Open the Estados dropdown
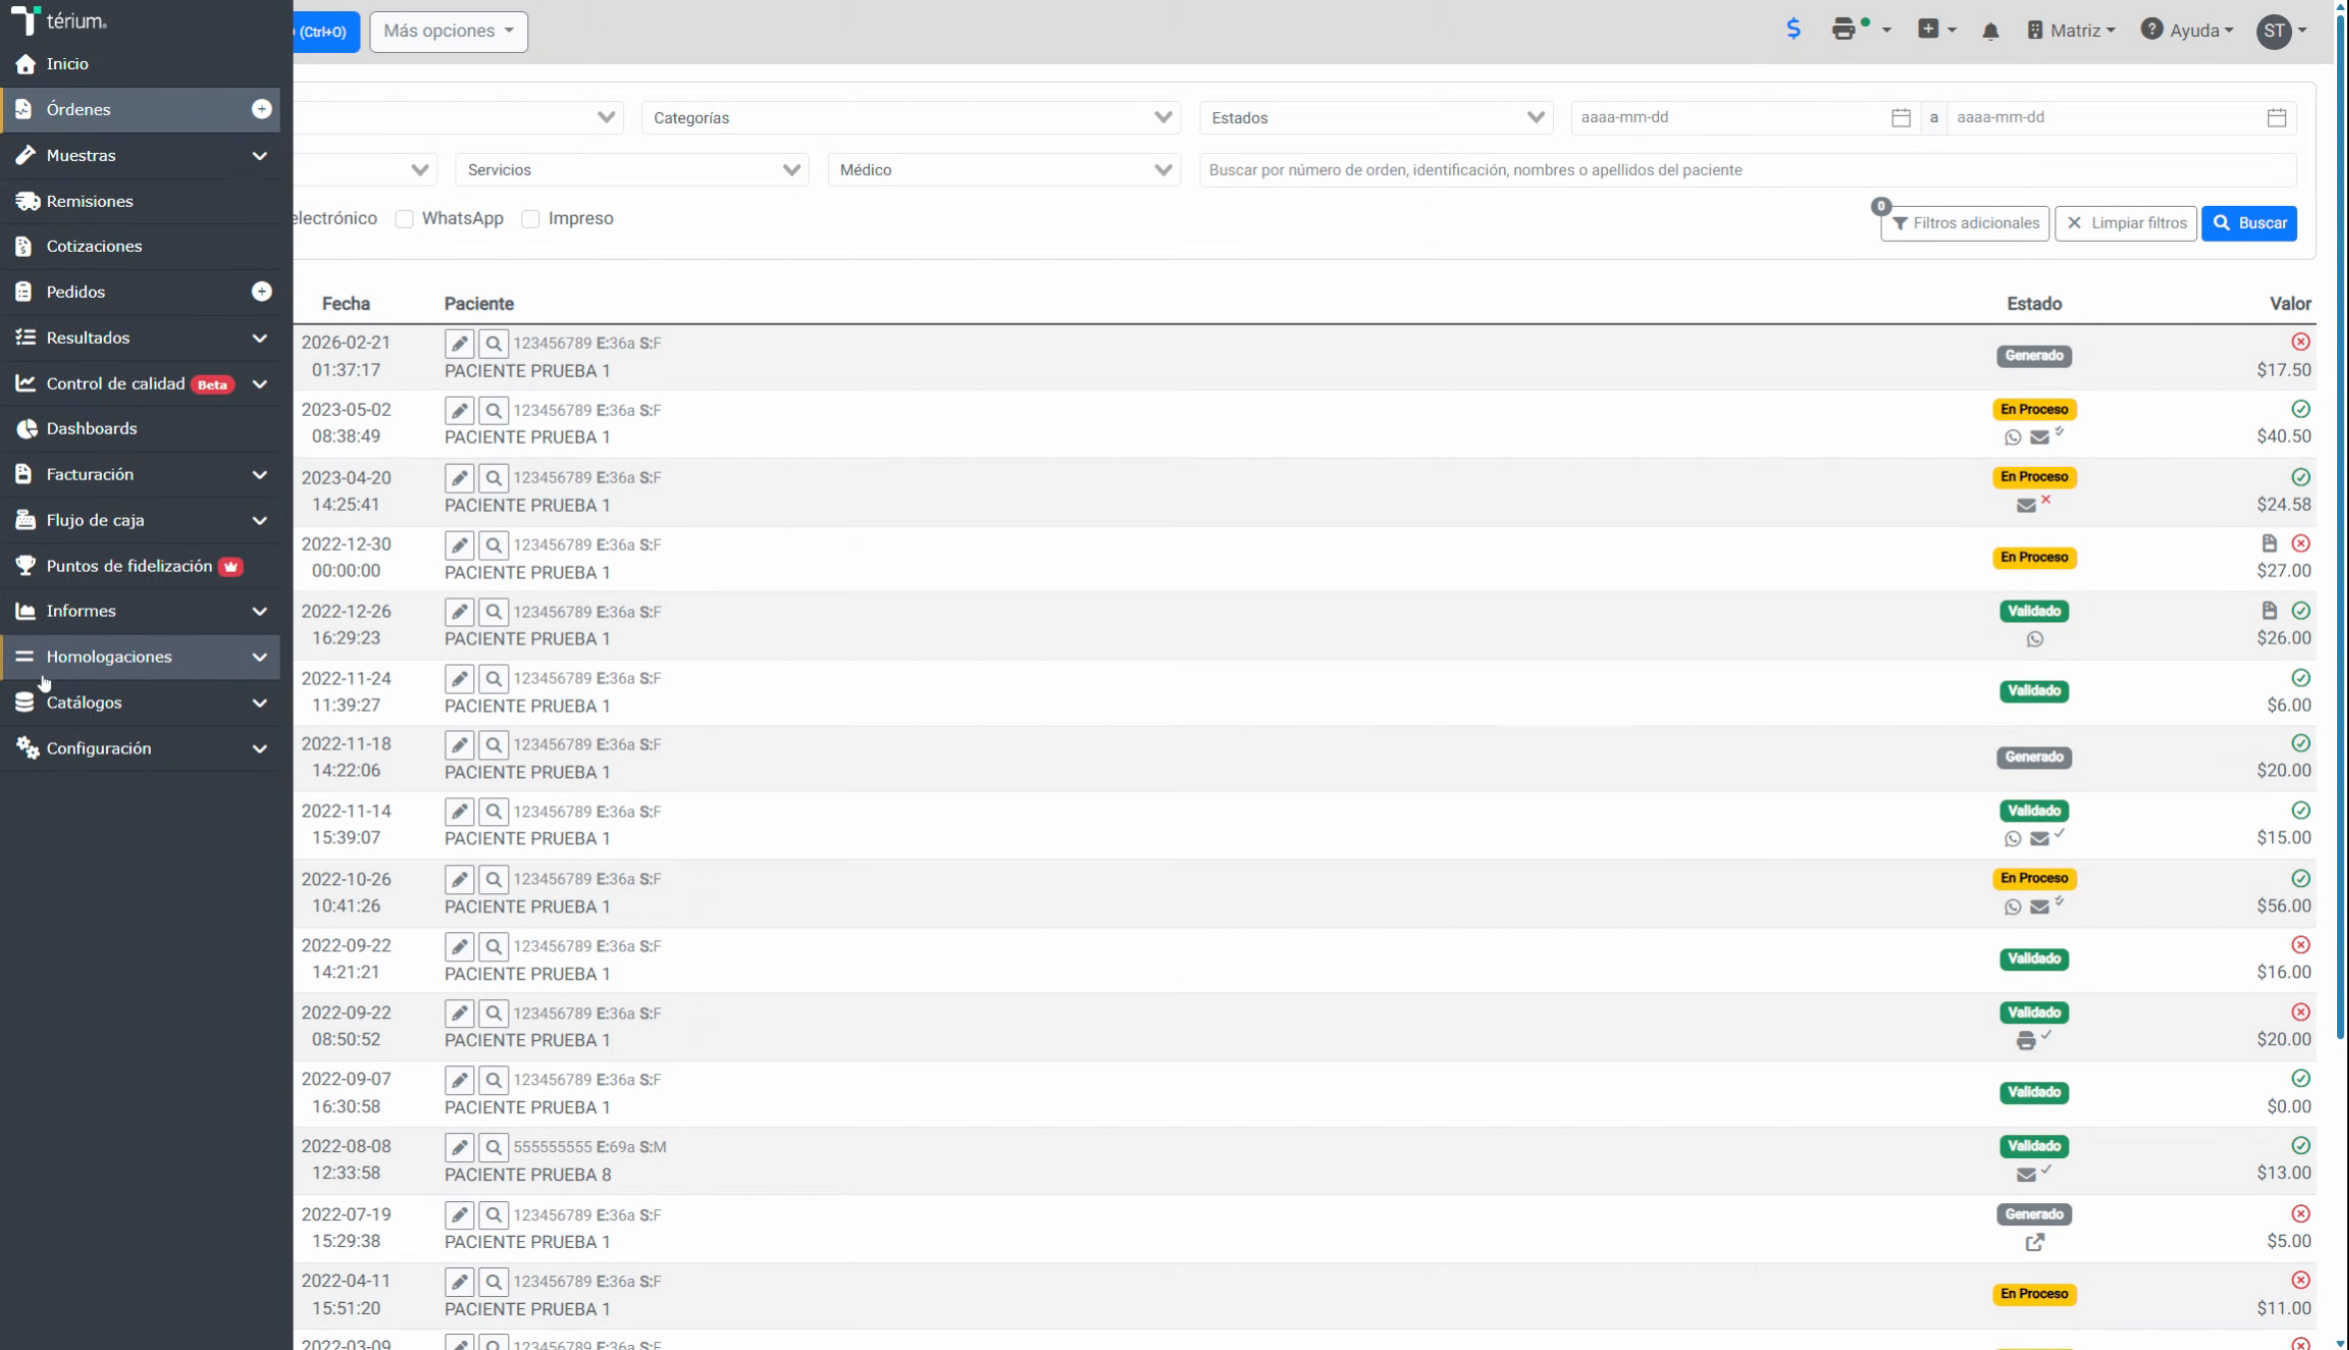 click(x=1376, y=117)
